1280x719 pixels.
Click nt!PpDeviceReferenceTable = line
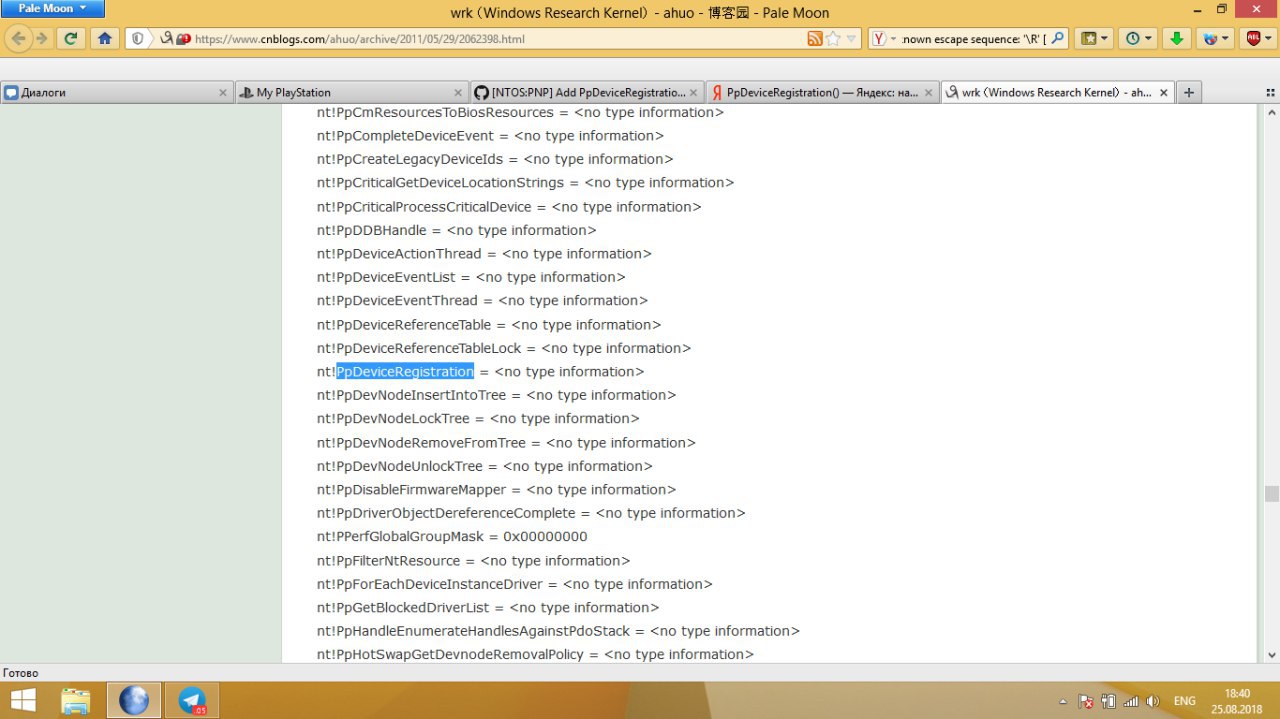[489, 325]
